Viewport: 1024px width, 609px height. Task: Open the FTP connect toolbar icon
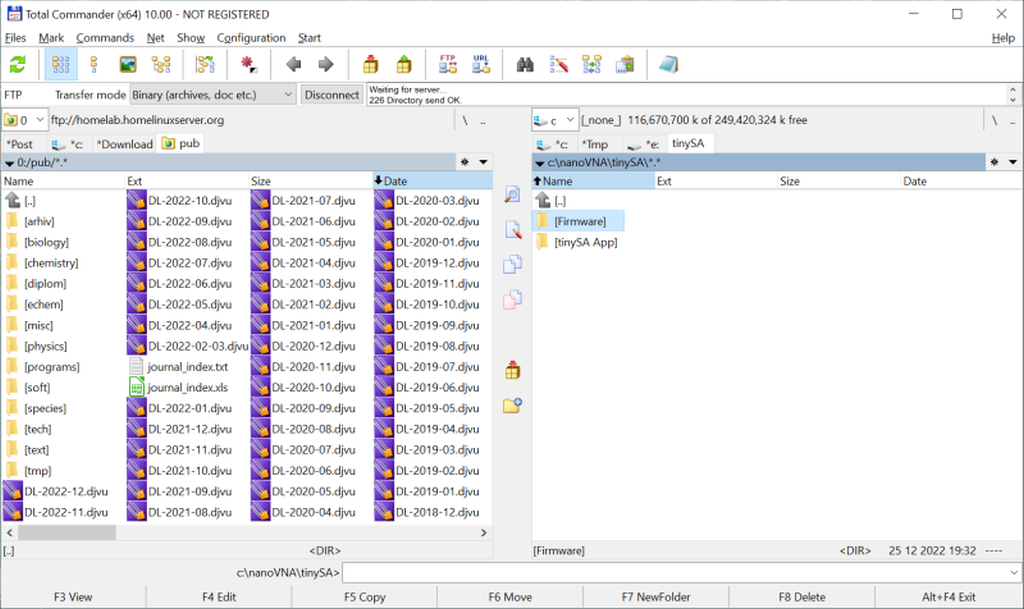coord(448,65)
